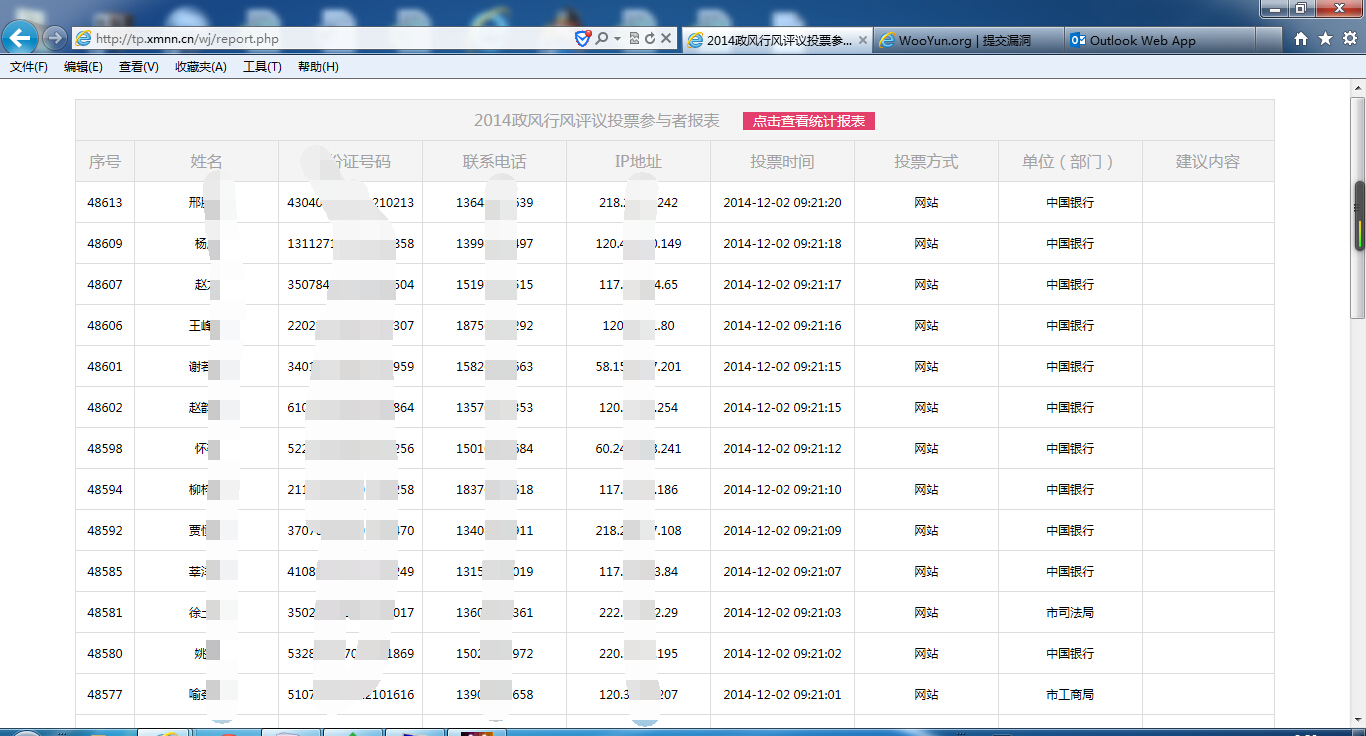Click the IP地址 column header
Screen dimensions: 1366x736
(x=638, y=161)
